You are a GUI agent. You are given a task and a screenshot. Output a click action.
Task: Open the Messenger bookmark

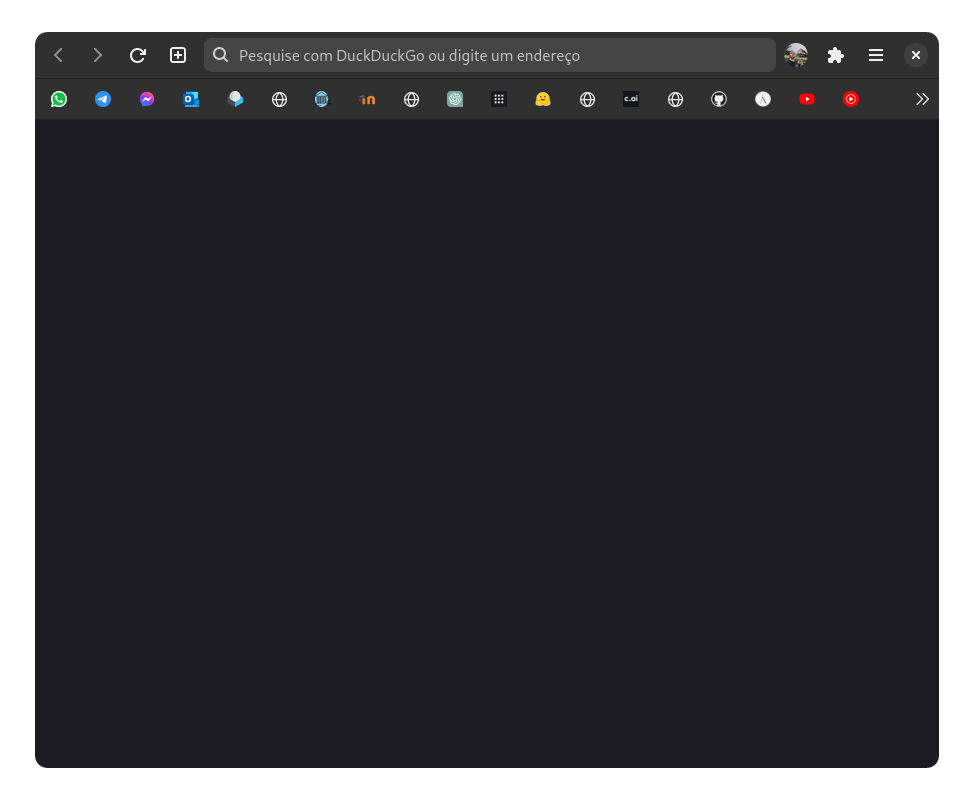click(x=147, y=99)
